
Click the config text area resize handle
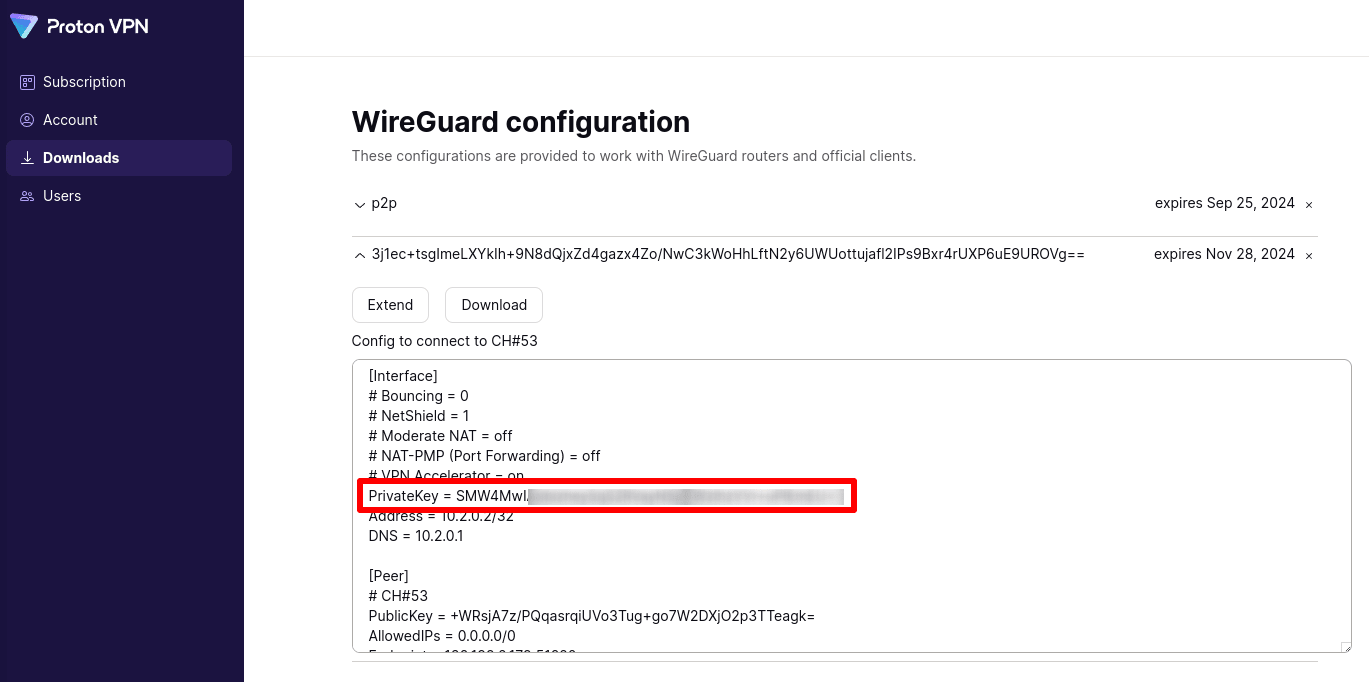click(1345, 647)
